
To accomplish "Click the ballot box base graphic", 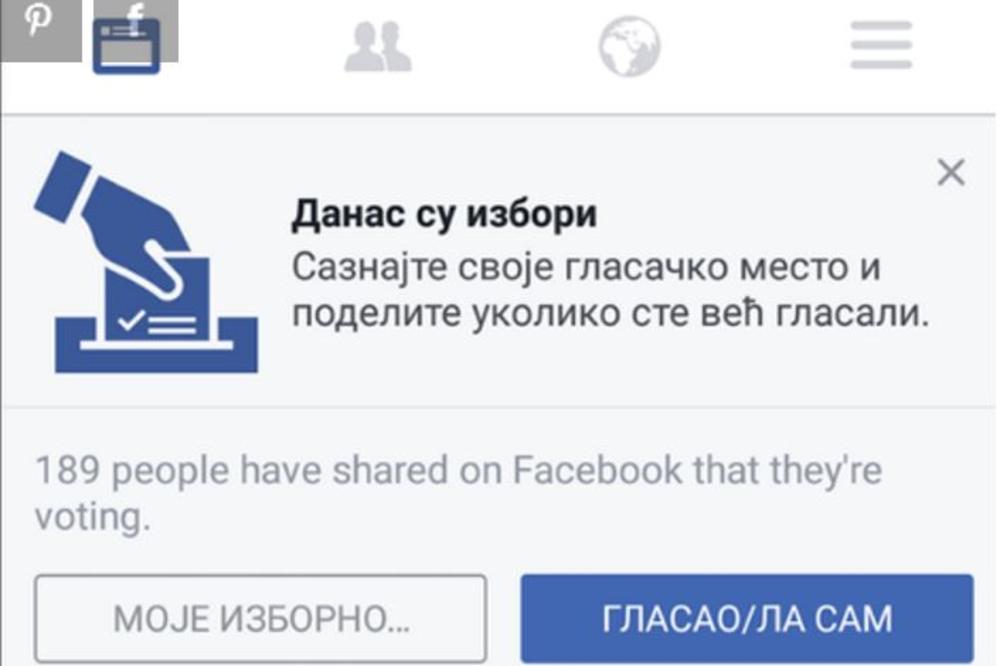I will click(156, 346).
